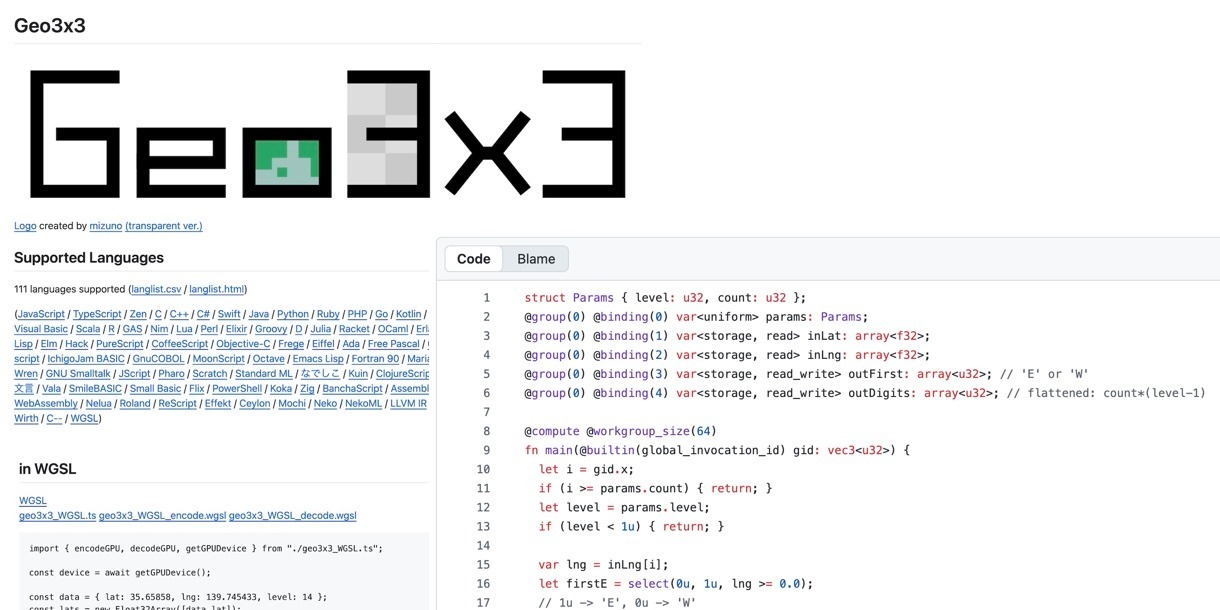Open the Visual Basic language link

[41, 329]
